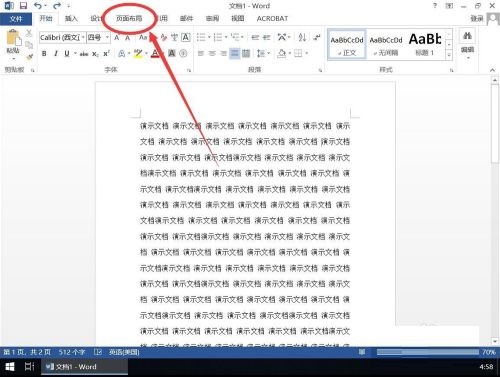Click the Undo arrow icon

pos(37,6)
